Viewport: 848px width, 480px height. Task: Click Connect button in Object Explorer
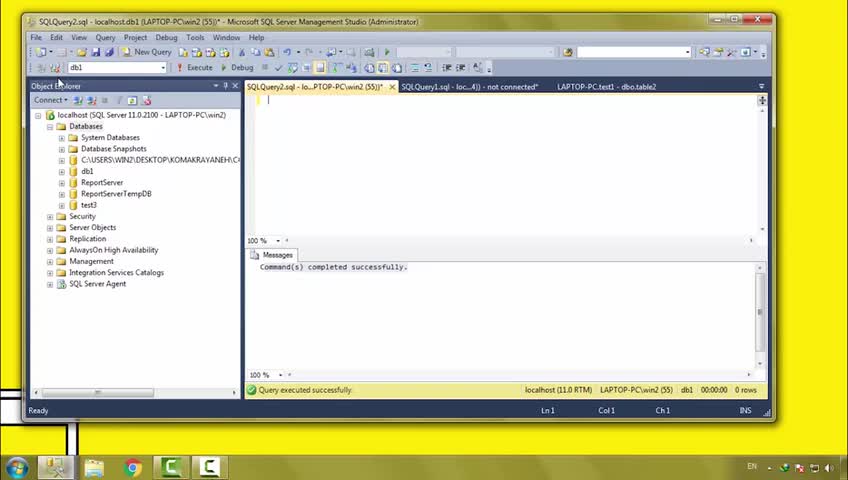click(50, 101)
